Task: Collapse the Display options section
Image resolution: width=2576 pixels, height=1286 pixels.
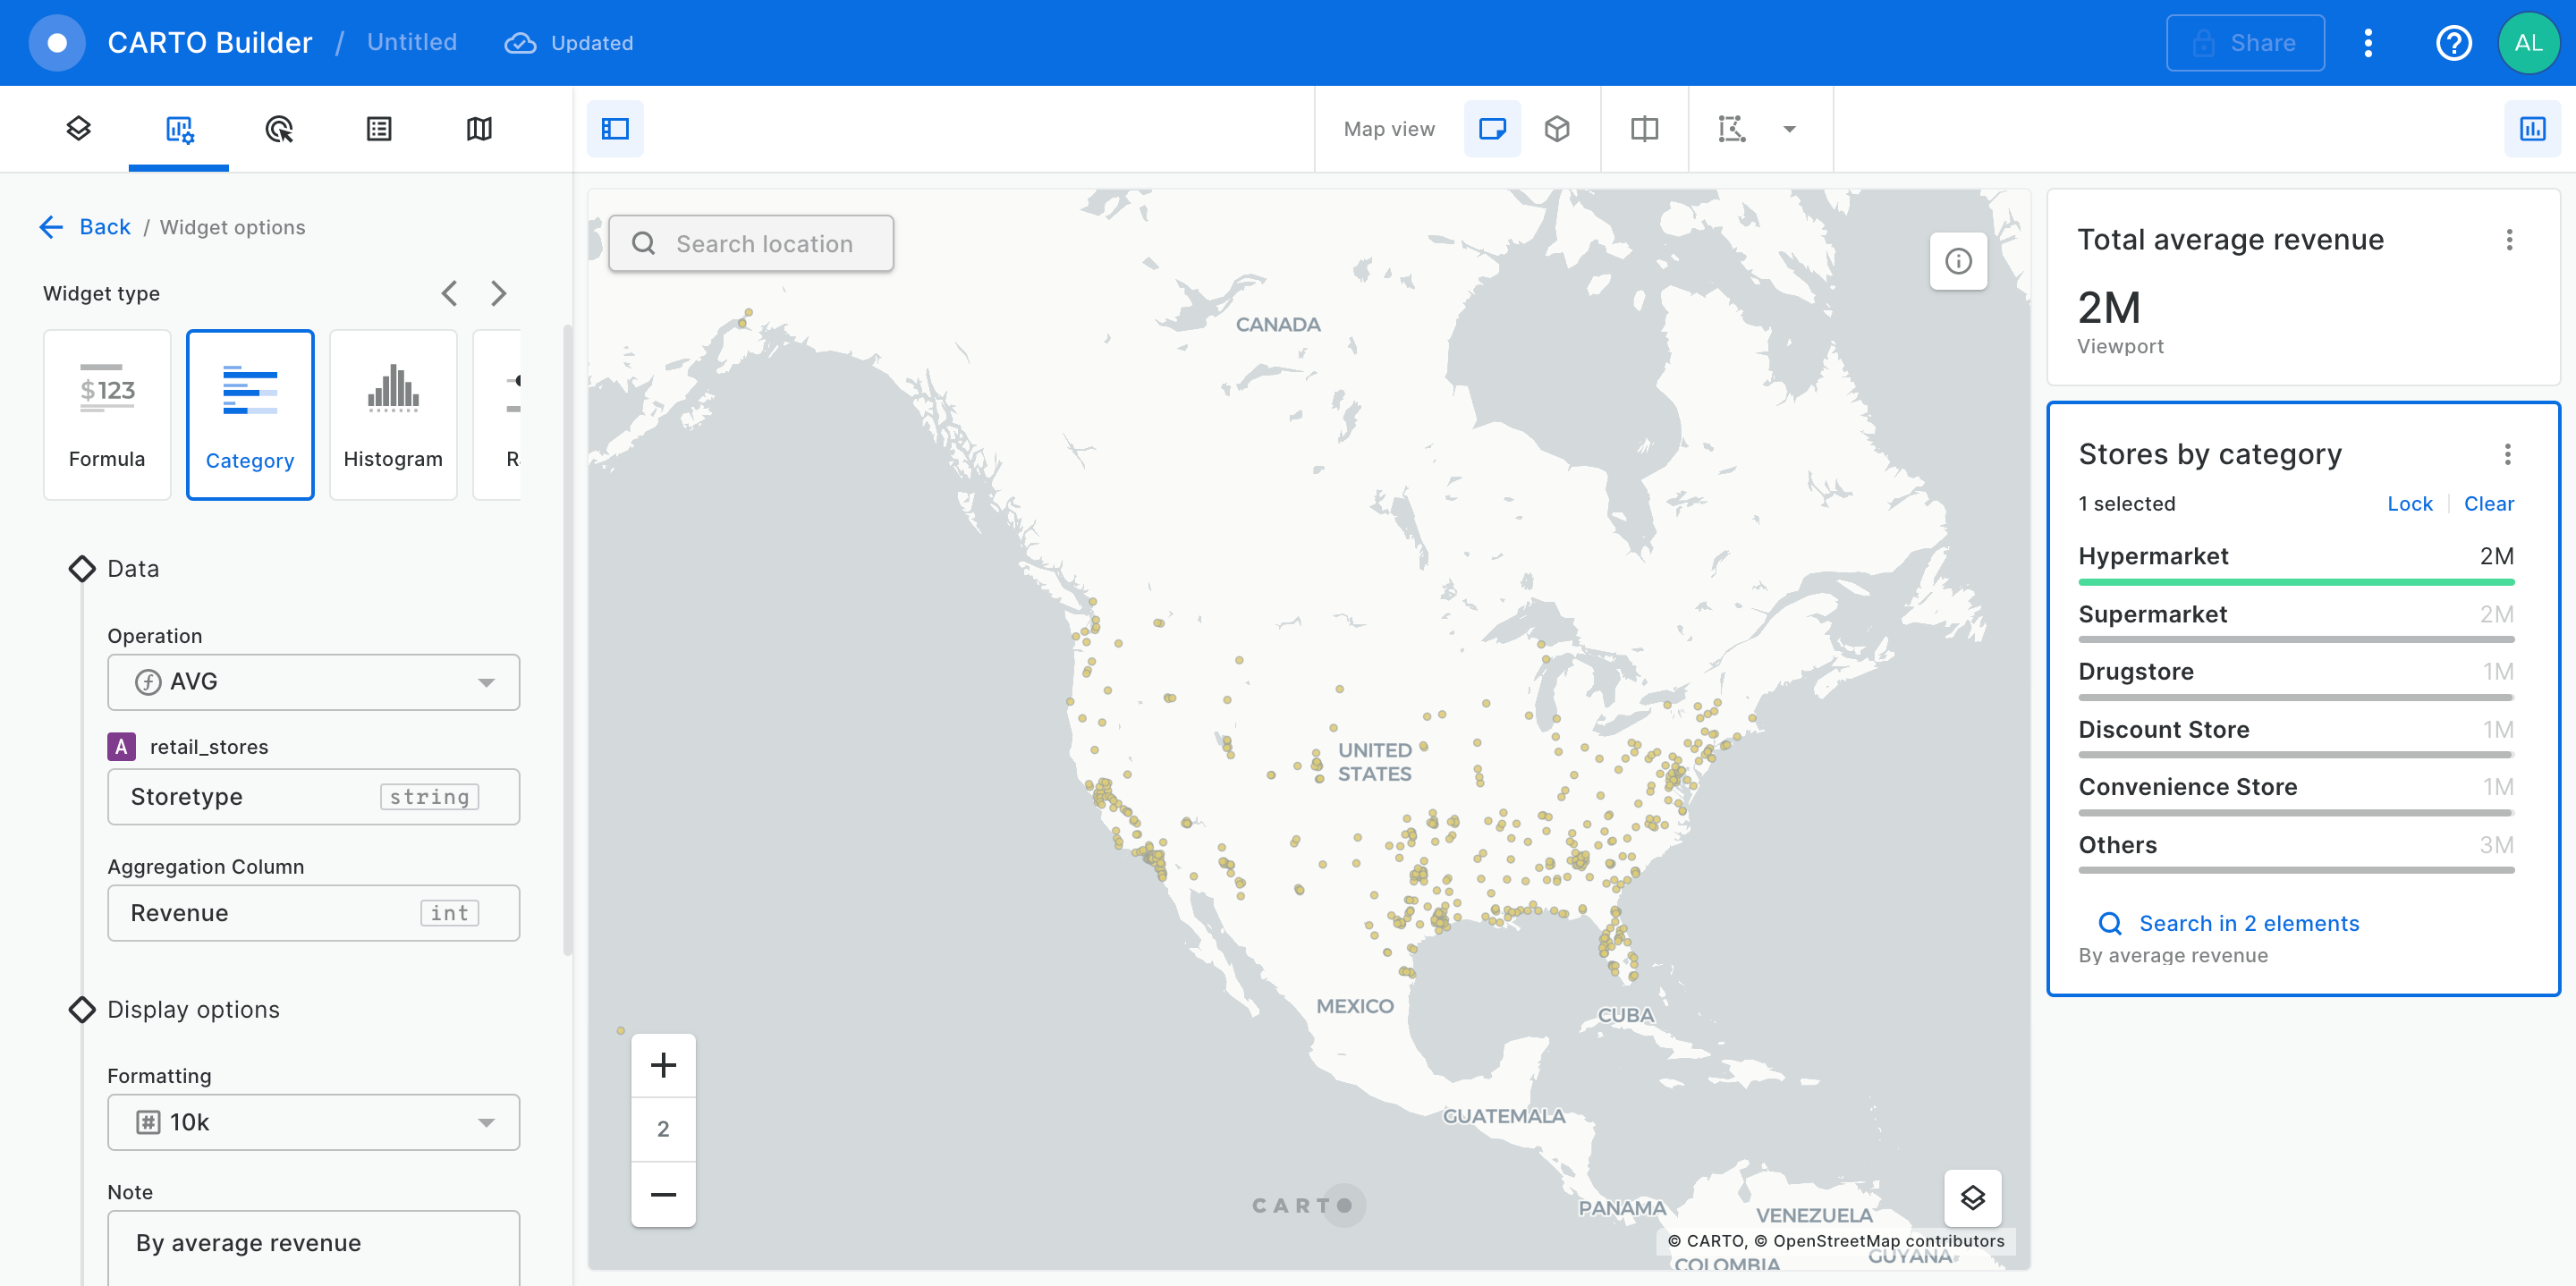Action: coord(82,1009)
